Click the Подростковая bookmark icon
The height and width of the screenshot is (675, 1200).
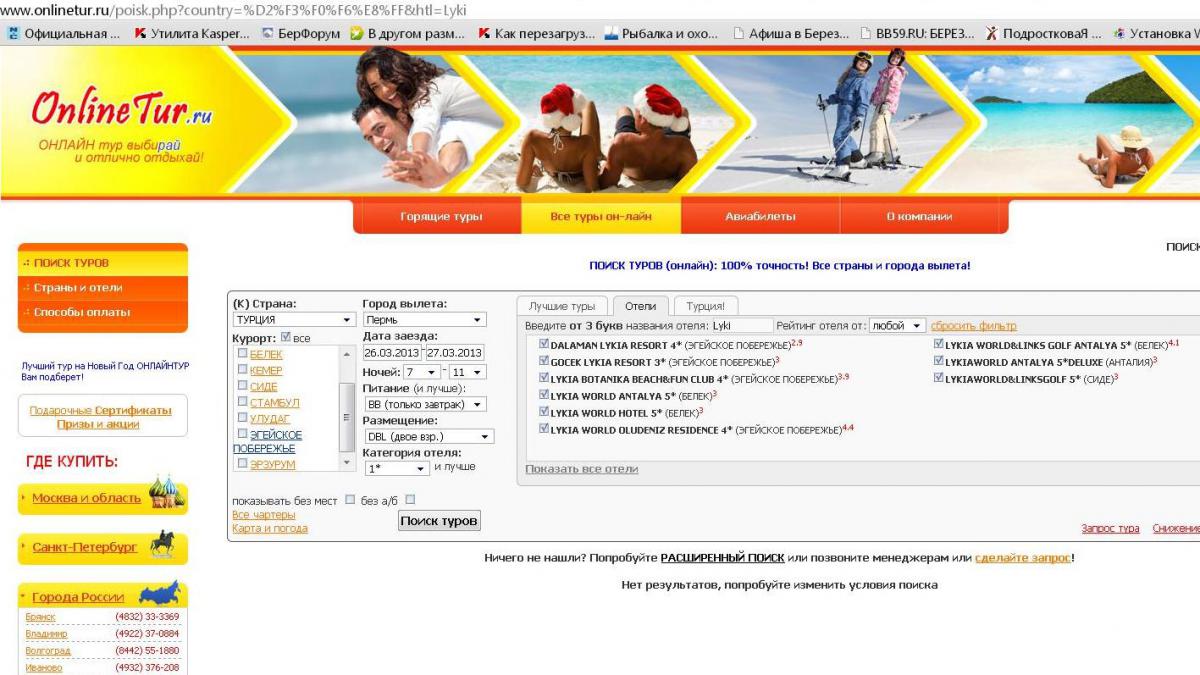991,33
